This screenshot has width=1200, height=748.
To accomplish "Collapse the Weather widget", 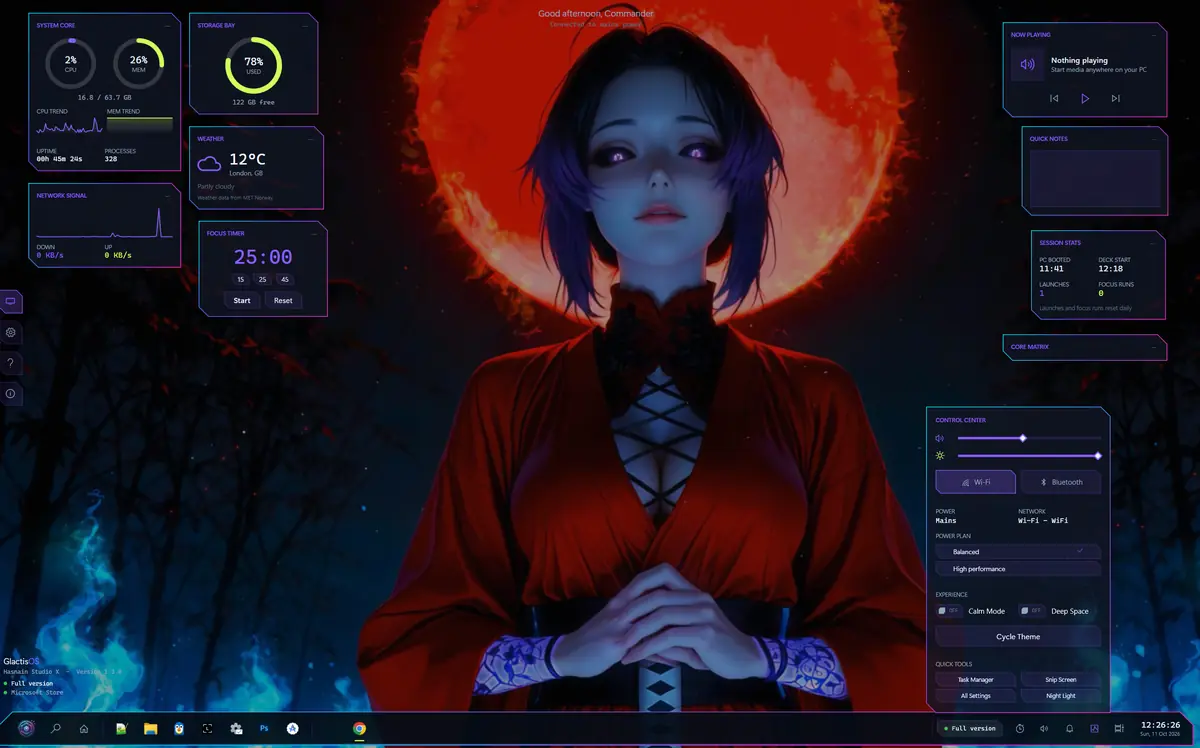I will point(311,139).
